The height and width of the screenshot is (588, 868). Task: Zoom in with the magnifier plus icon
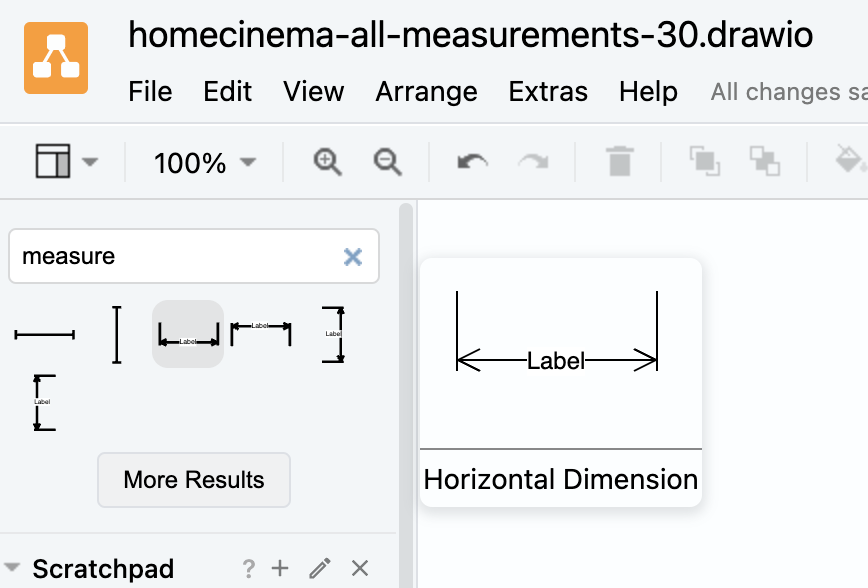[x=328, y=161]
